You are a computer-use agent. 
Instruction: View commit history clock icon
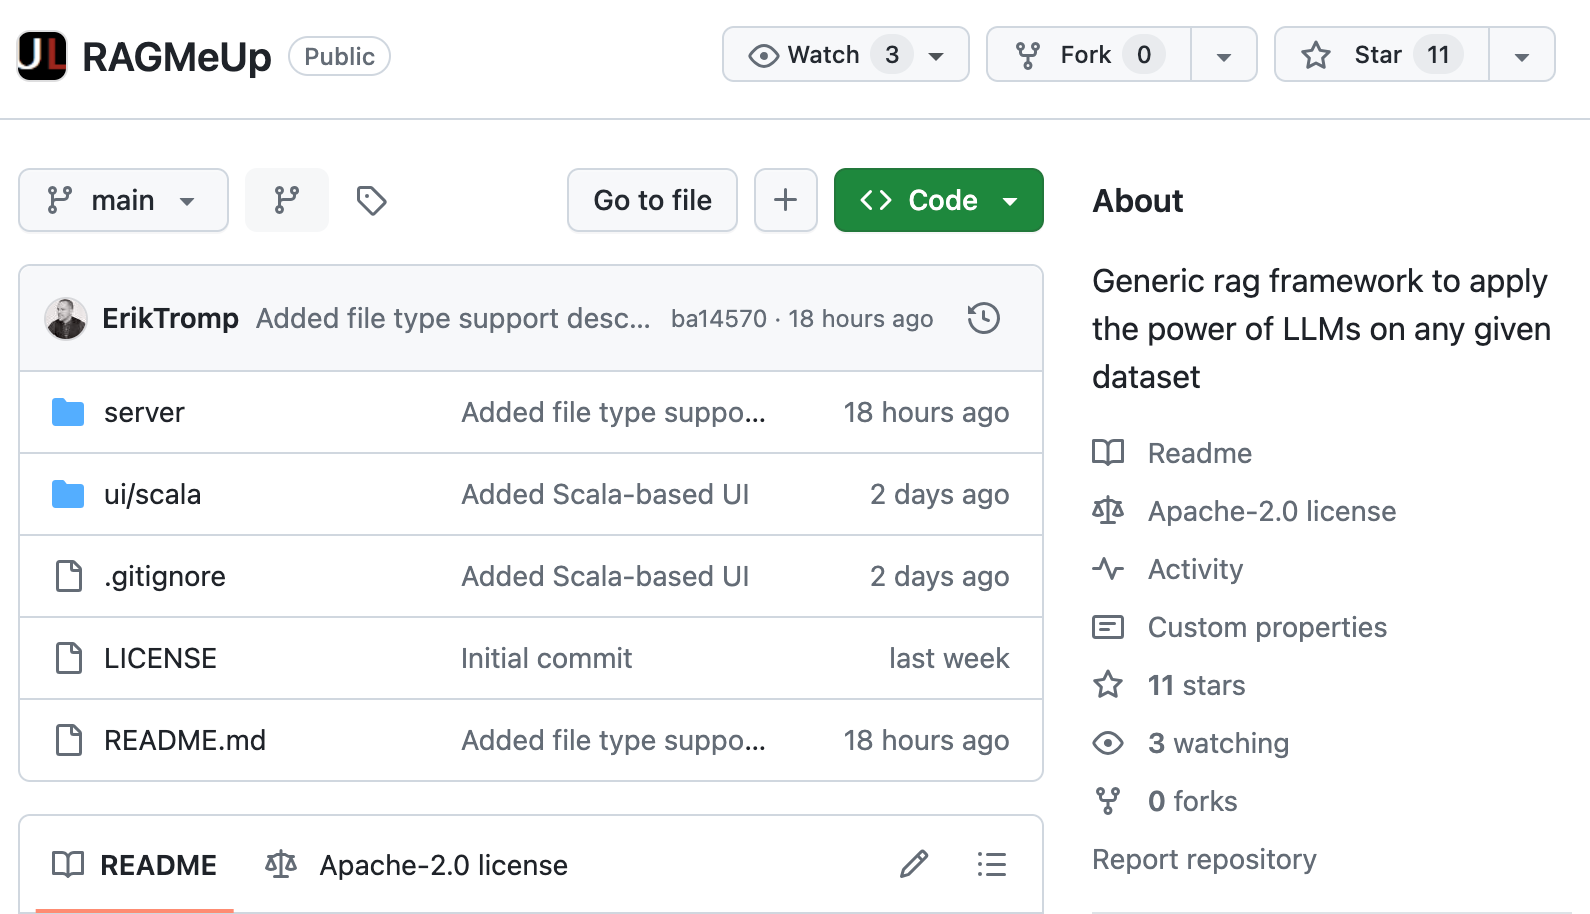[984, 318]
